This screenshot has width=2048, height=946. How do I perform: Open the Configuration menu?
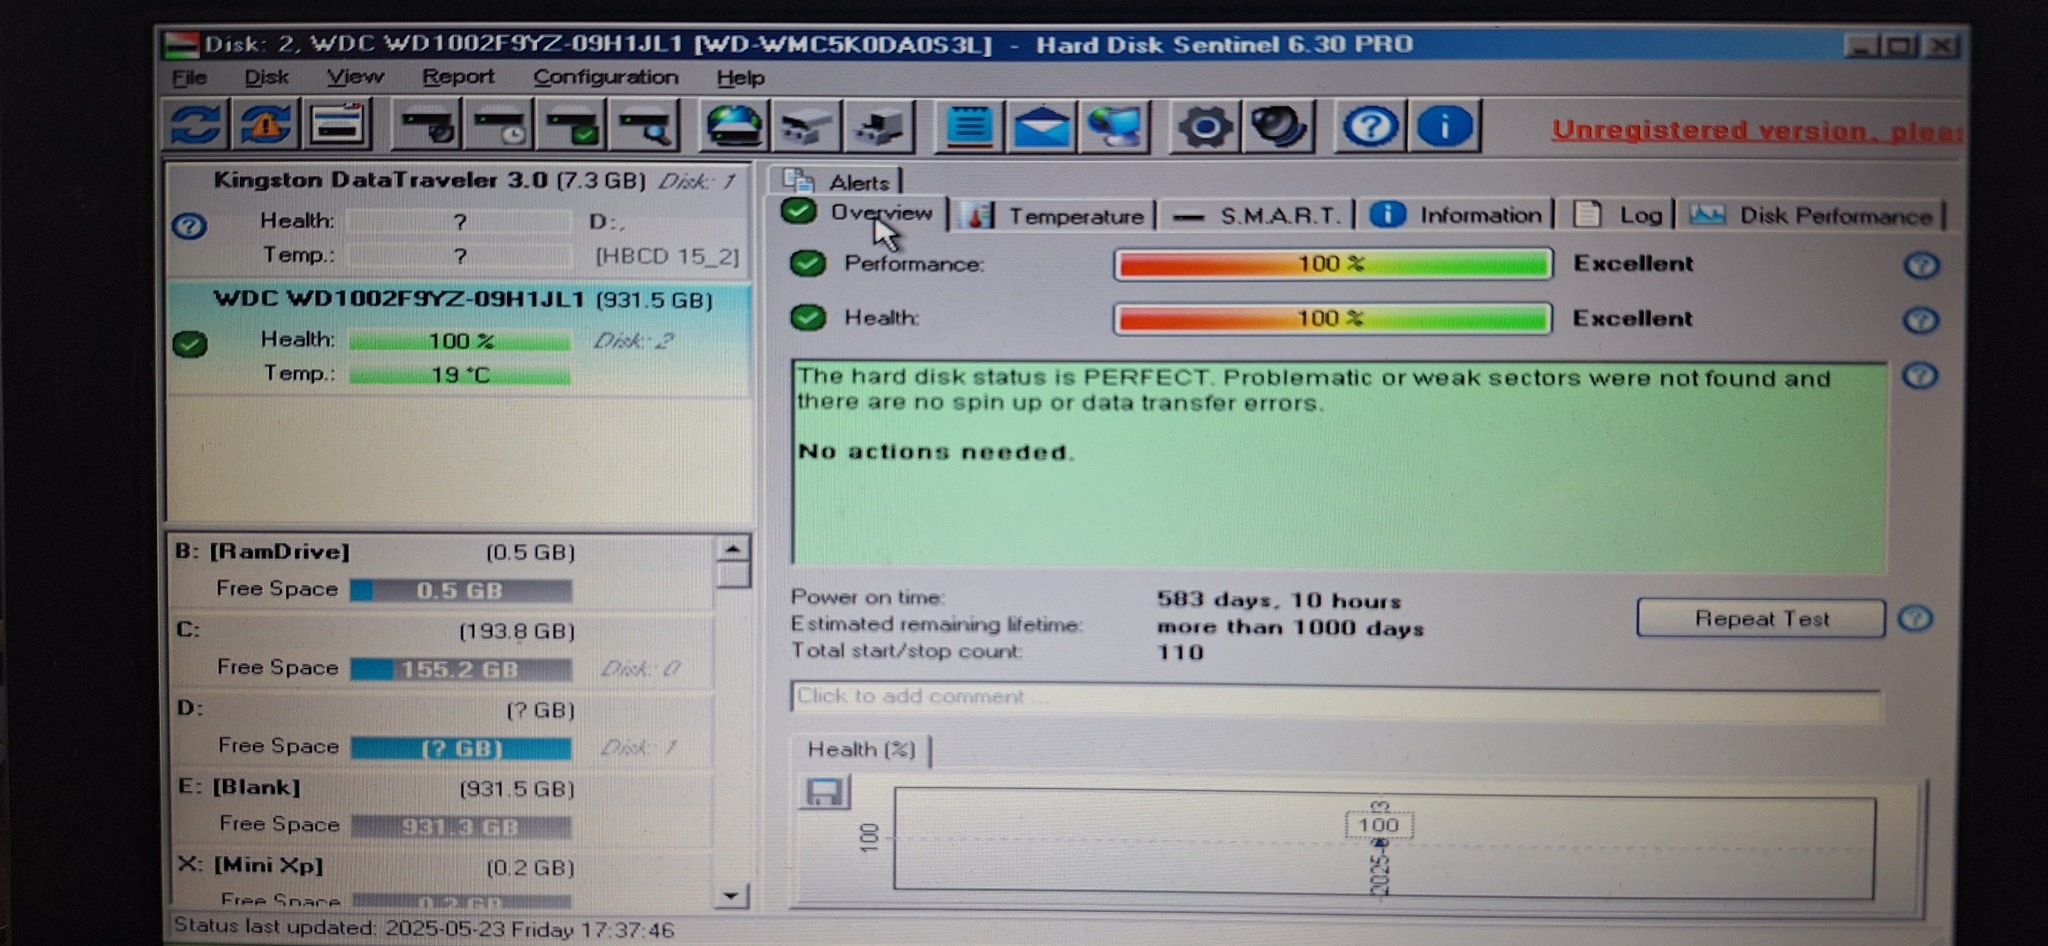605,77
